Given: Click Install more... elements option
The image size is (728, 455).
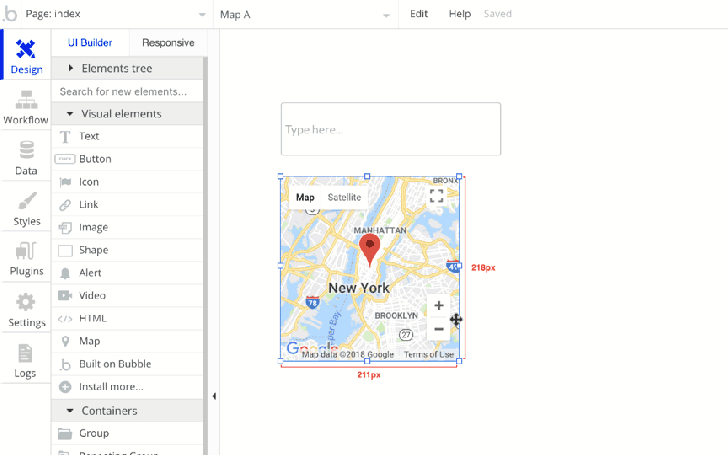Looking at the screenshot, I should [110, 386].
